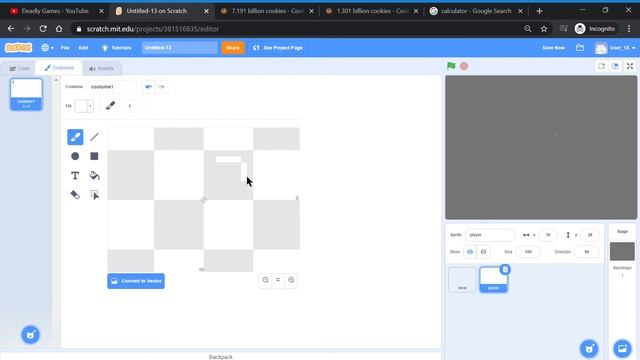640x360 pixels.
Task: Click the project title field
Action: (179, 48)
